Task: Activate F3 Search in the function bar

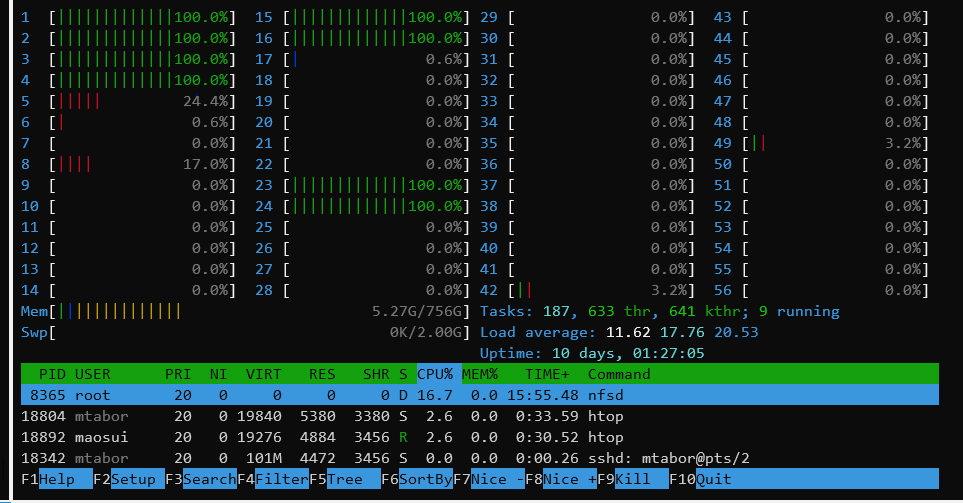Action: pos(208,479)
